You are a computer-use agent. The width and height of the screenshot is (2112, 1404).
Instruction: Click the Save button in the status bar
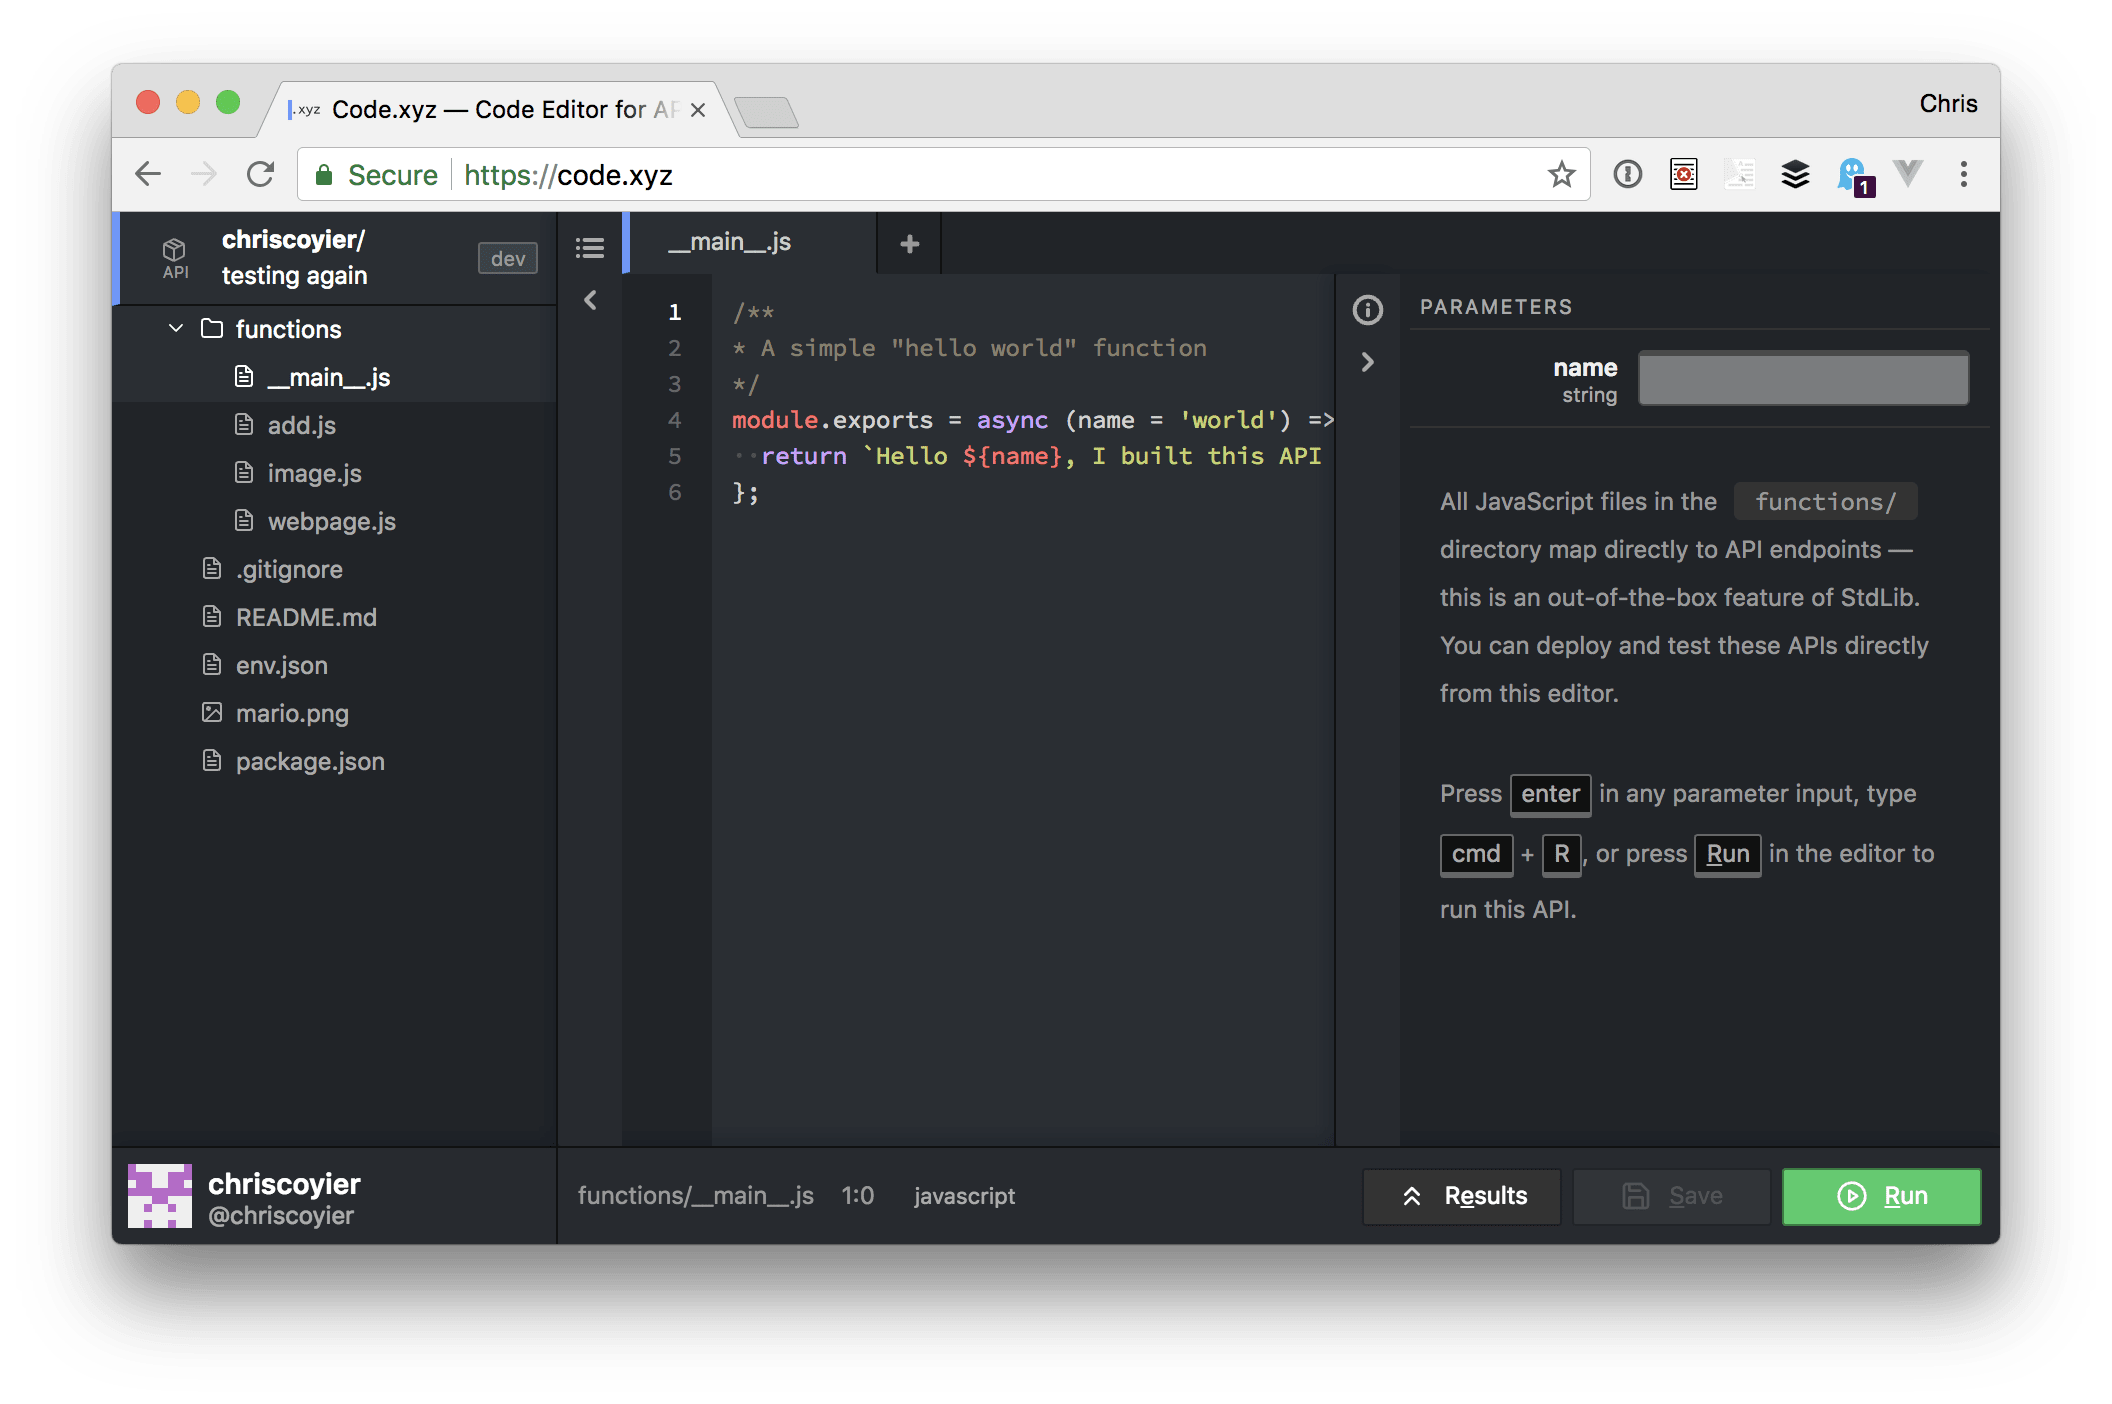click(1671, 1196)
